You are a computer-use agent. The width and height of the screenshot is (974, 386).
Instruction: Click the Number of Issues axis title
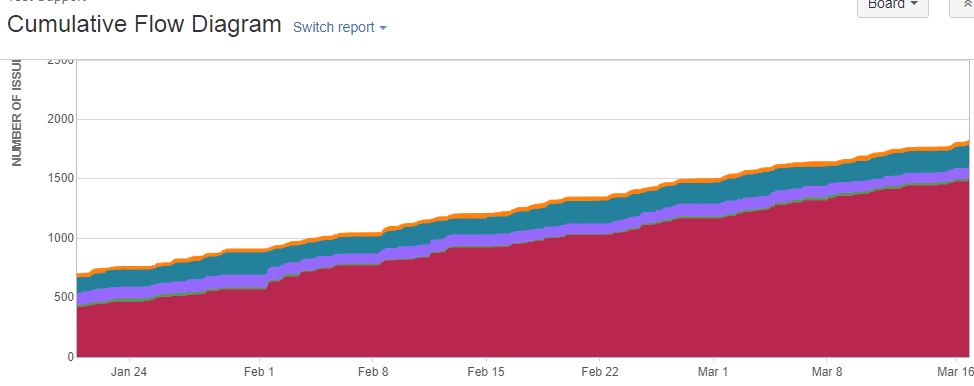(x=17, y=112)
